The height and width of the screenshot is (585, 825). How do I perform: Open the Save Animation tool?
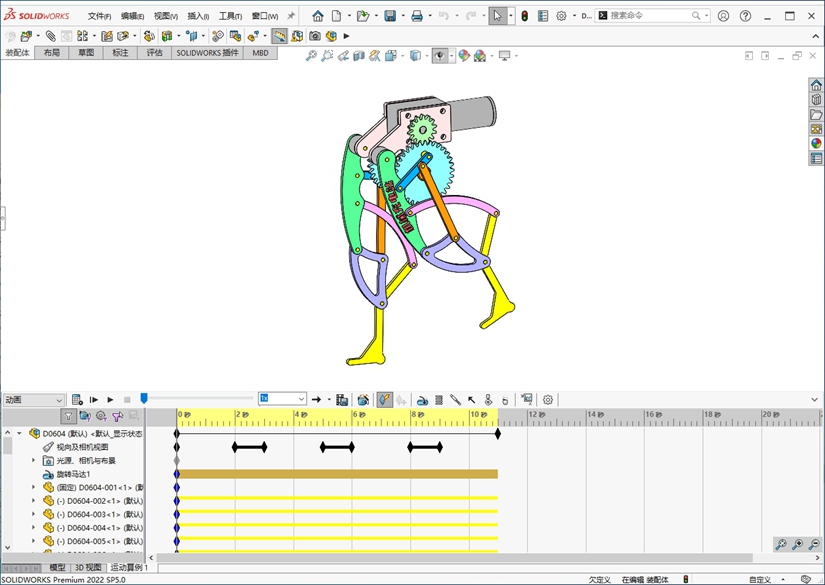click(342, 400)
